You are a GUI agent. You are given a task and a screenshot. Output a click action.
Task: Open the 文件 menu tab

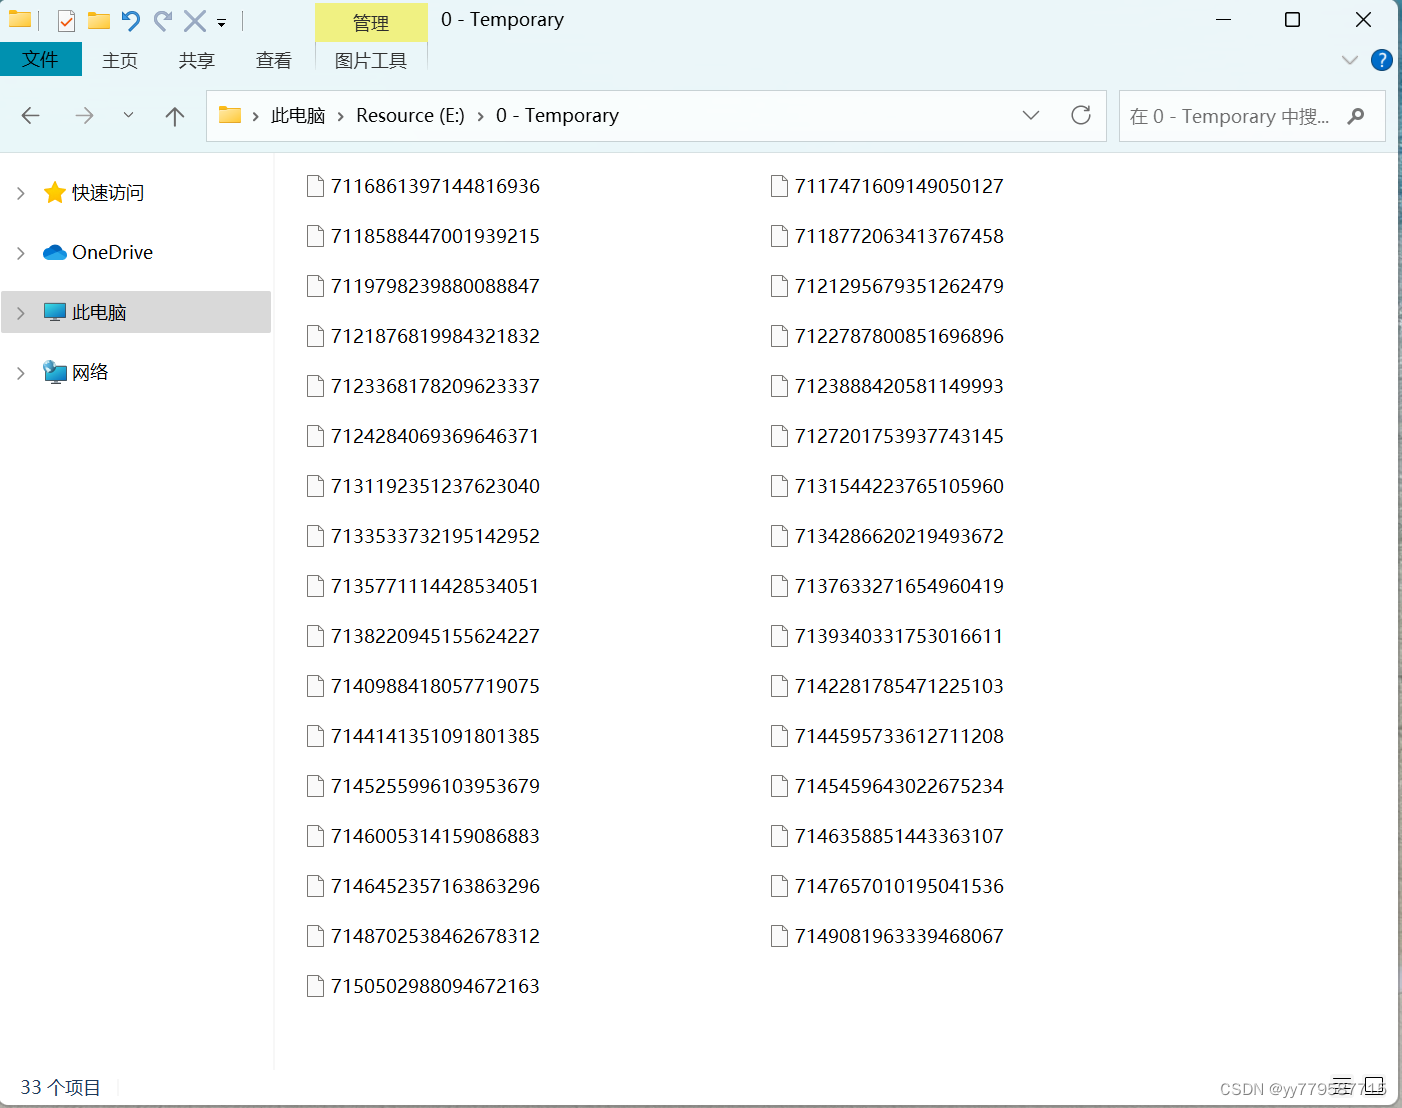40,59
